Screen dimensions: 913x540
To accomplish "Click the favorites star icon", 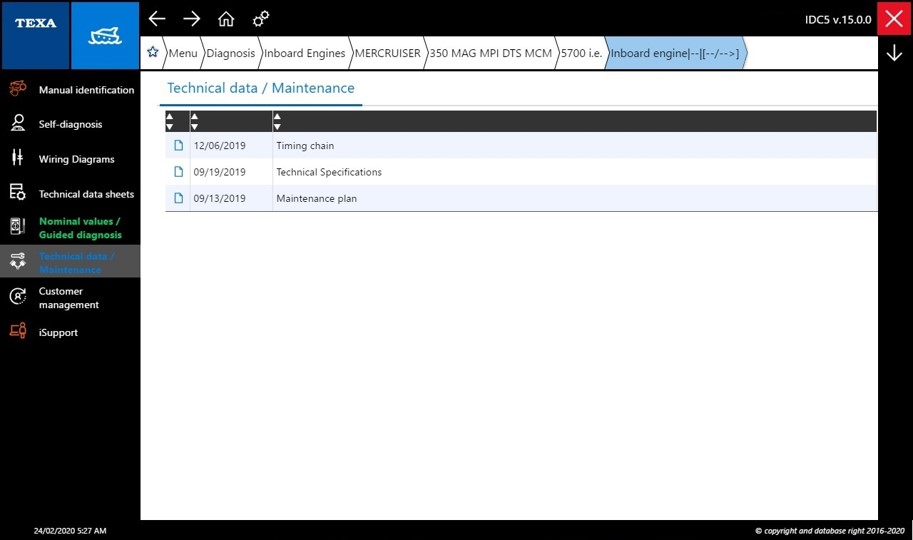I will click(153, 52).
